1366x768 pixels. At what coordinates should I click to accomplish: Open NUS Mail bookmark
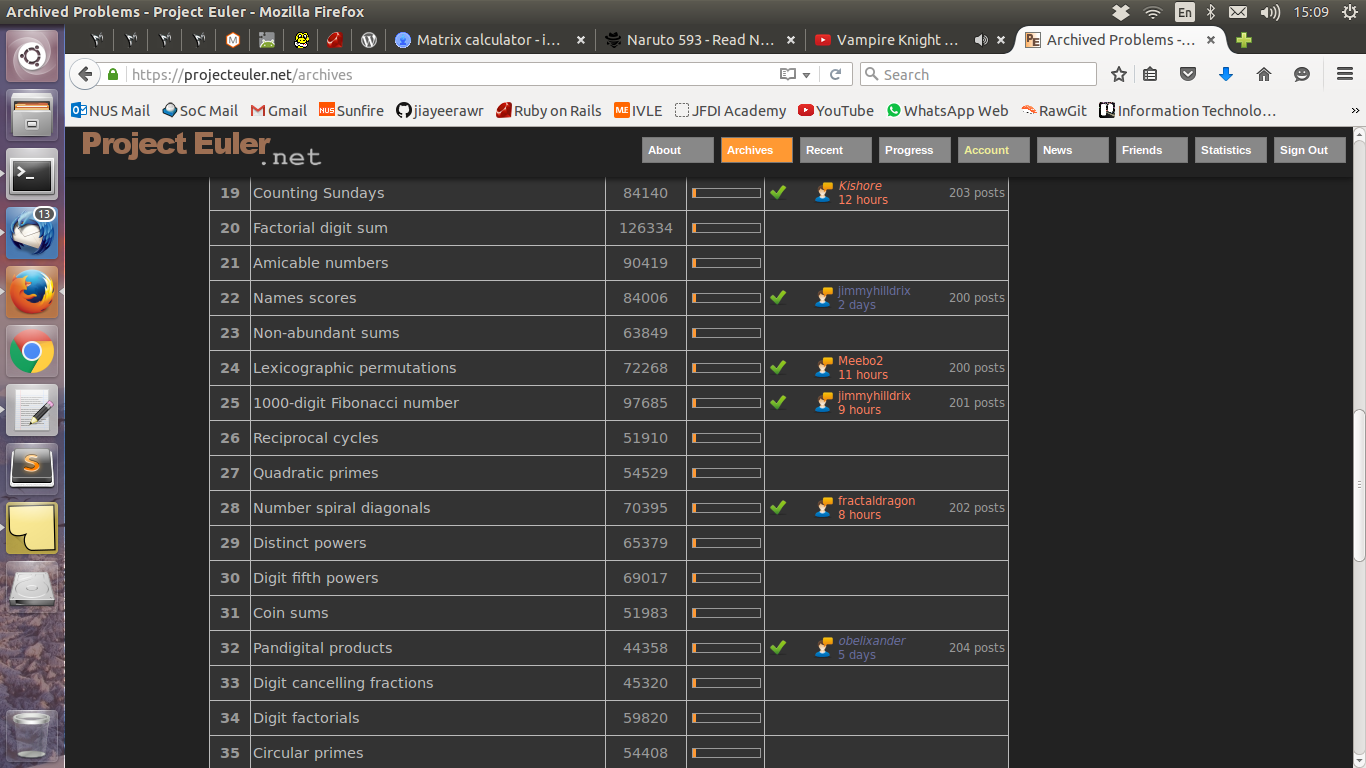click(111, 111)
